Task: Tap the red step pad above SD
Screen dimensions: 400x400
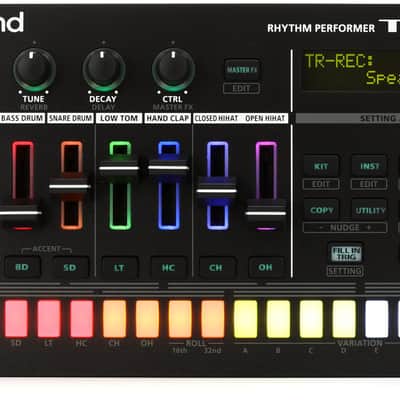Action: click(16, 318)
